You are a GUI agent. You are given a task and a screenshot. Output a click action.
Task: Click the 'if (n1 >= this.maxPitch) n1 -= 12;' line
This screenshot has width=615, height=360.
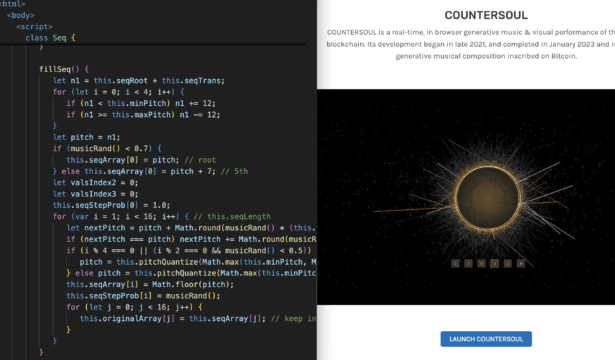tap(143, 115)
